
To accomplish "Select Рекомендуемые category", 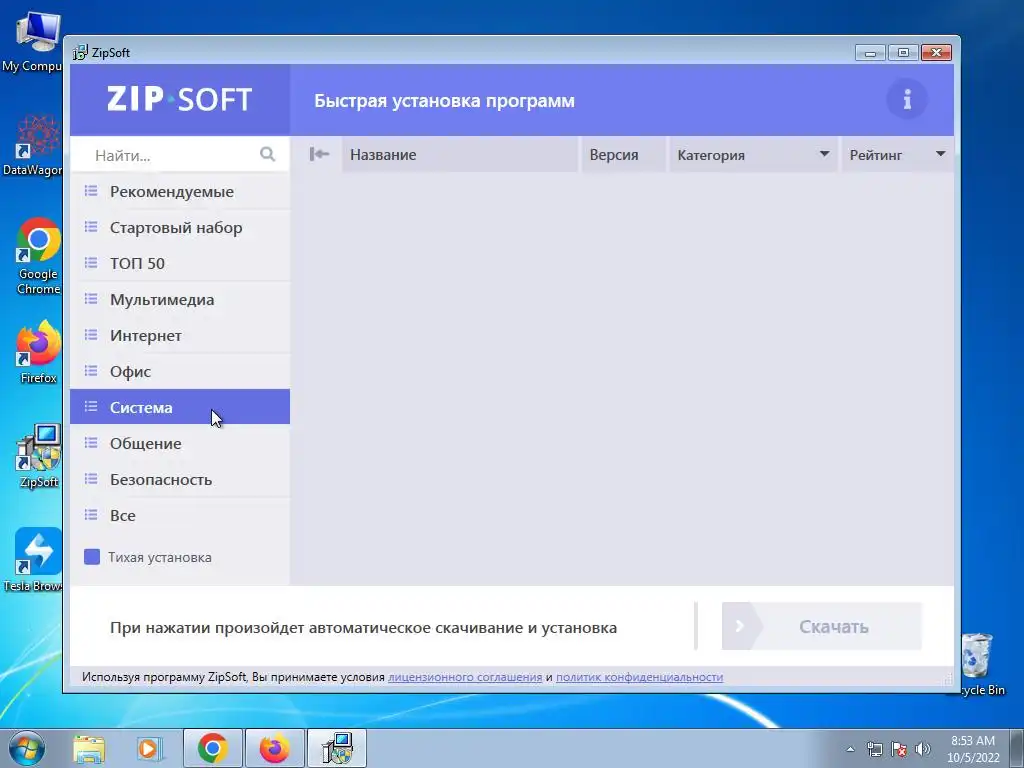I will (x=180, y=191).
